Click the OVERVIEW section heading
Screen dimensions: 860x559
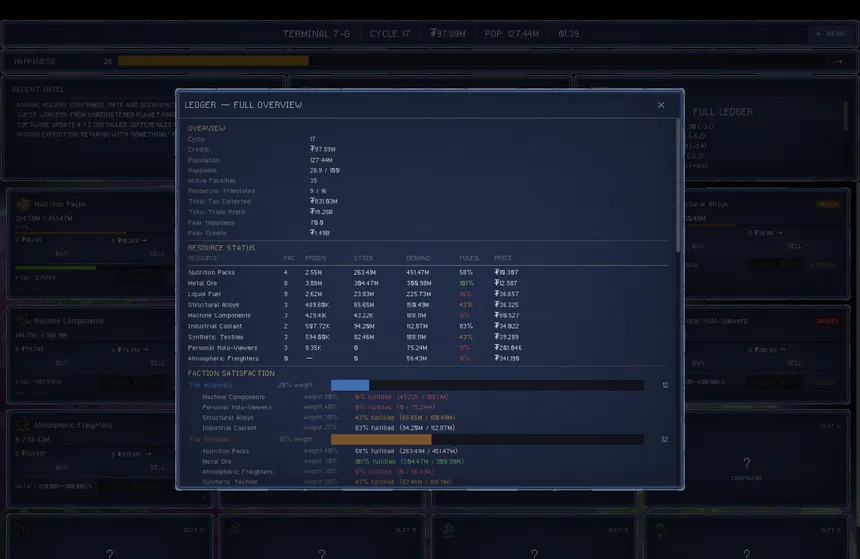[206, 128]
